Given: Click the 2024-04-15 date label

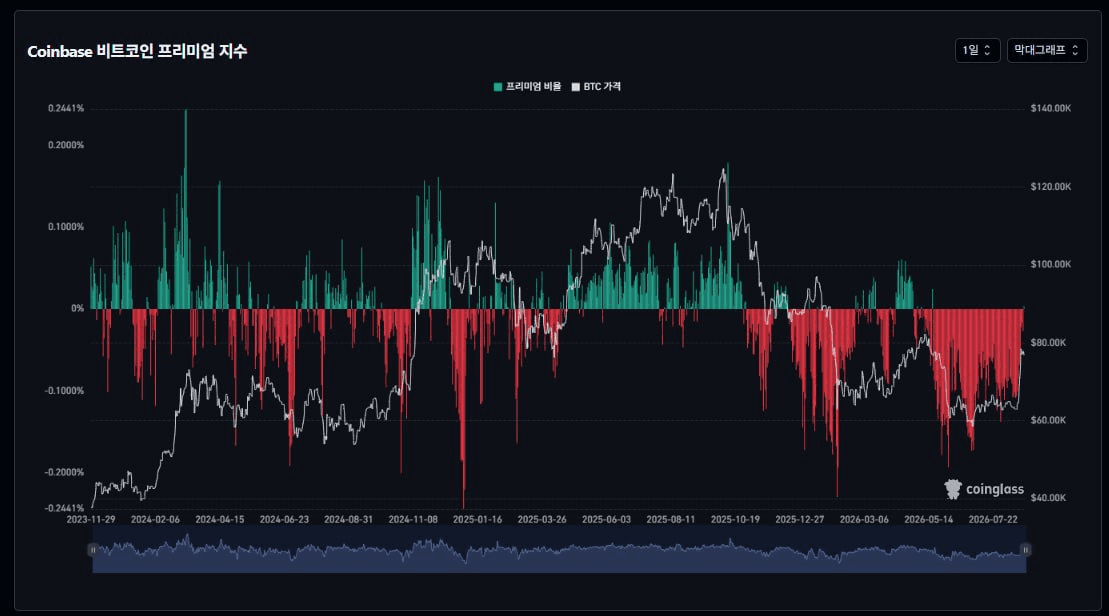Looking at the screenshot, I should pos(219,519).
